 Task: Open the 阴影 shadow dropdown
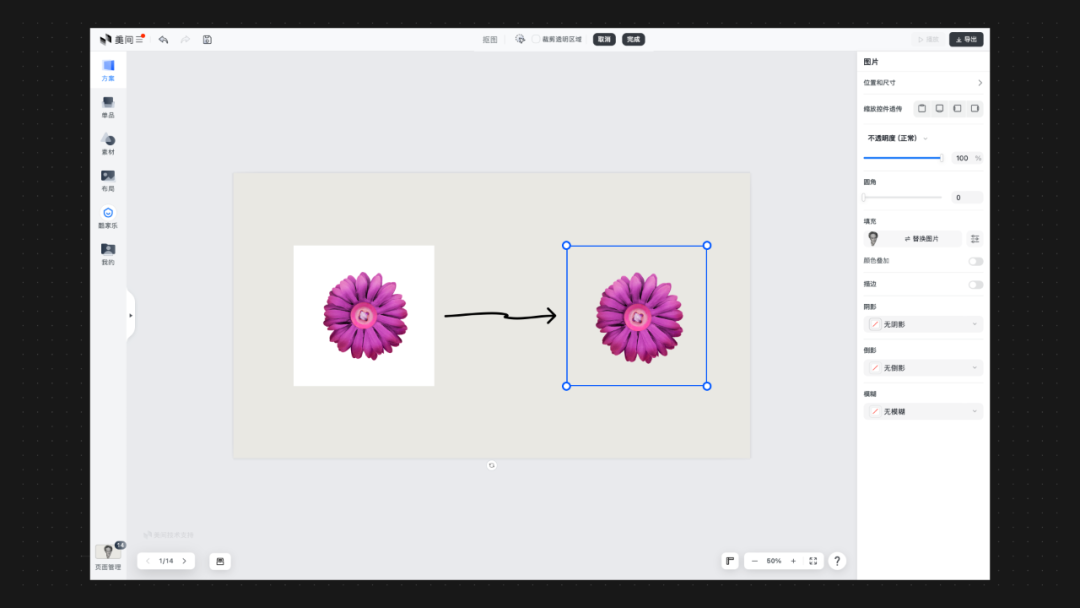click(x=923, y=325)
